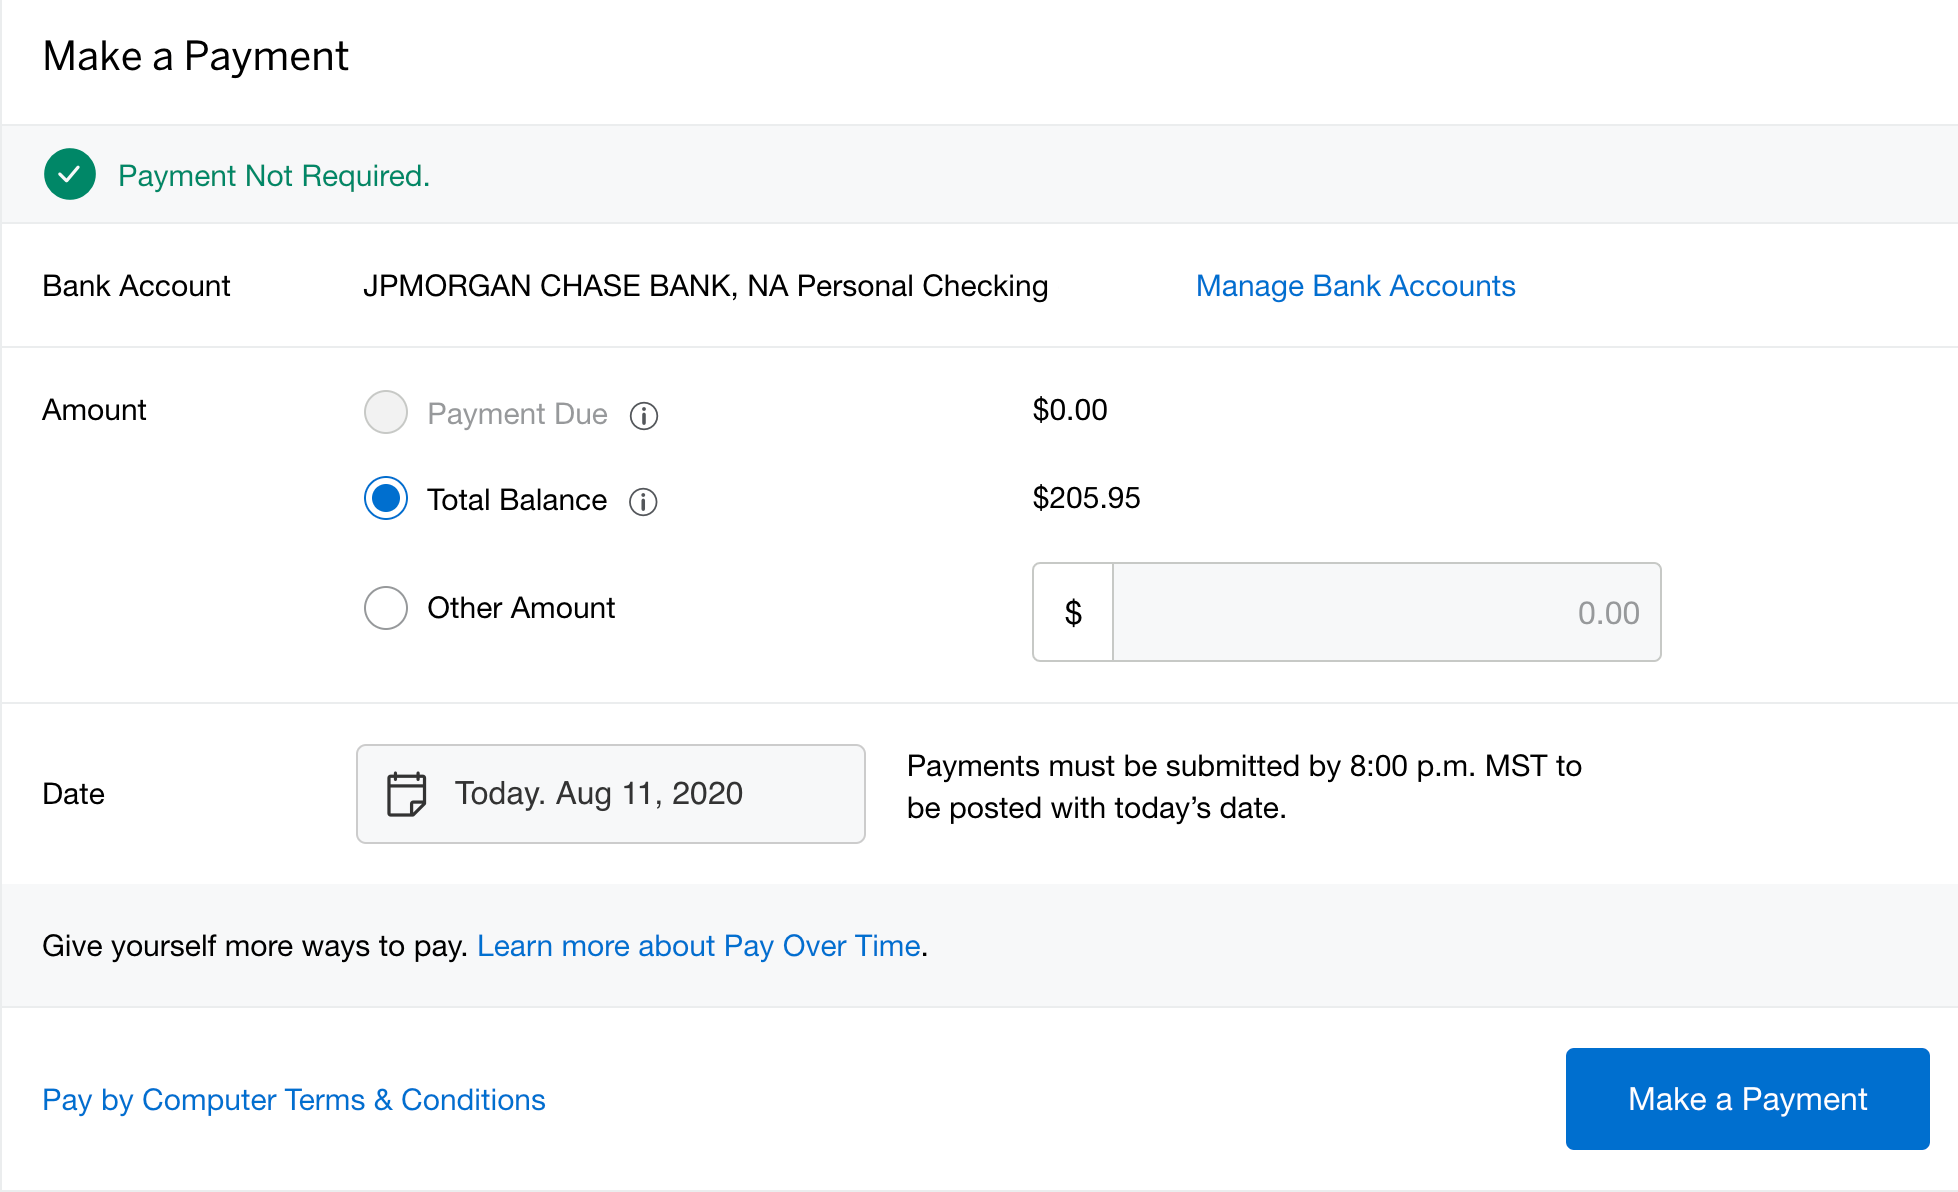
Task: Click the JPMorgan Chase bank account name
Action: [705, 286]
